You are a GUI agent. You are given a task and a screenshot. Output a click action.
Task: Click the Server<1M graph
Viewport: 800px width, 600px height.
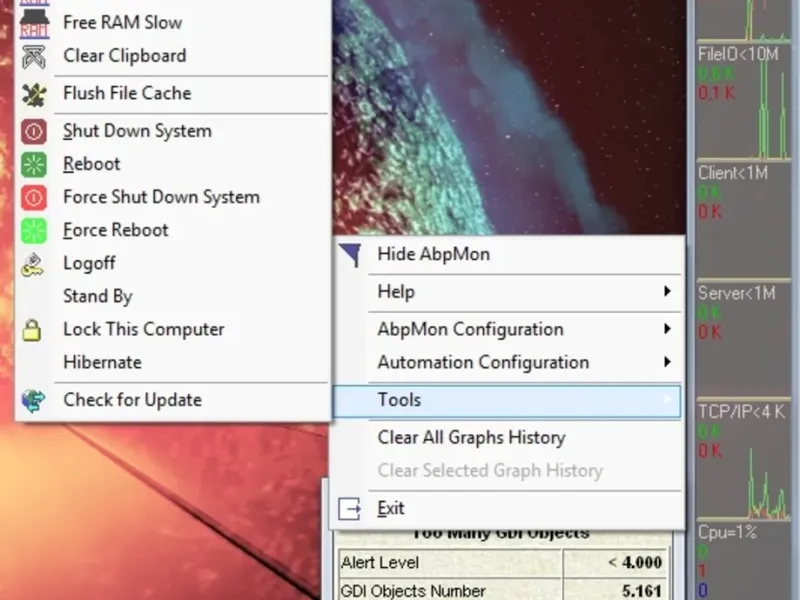point(743,341)
